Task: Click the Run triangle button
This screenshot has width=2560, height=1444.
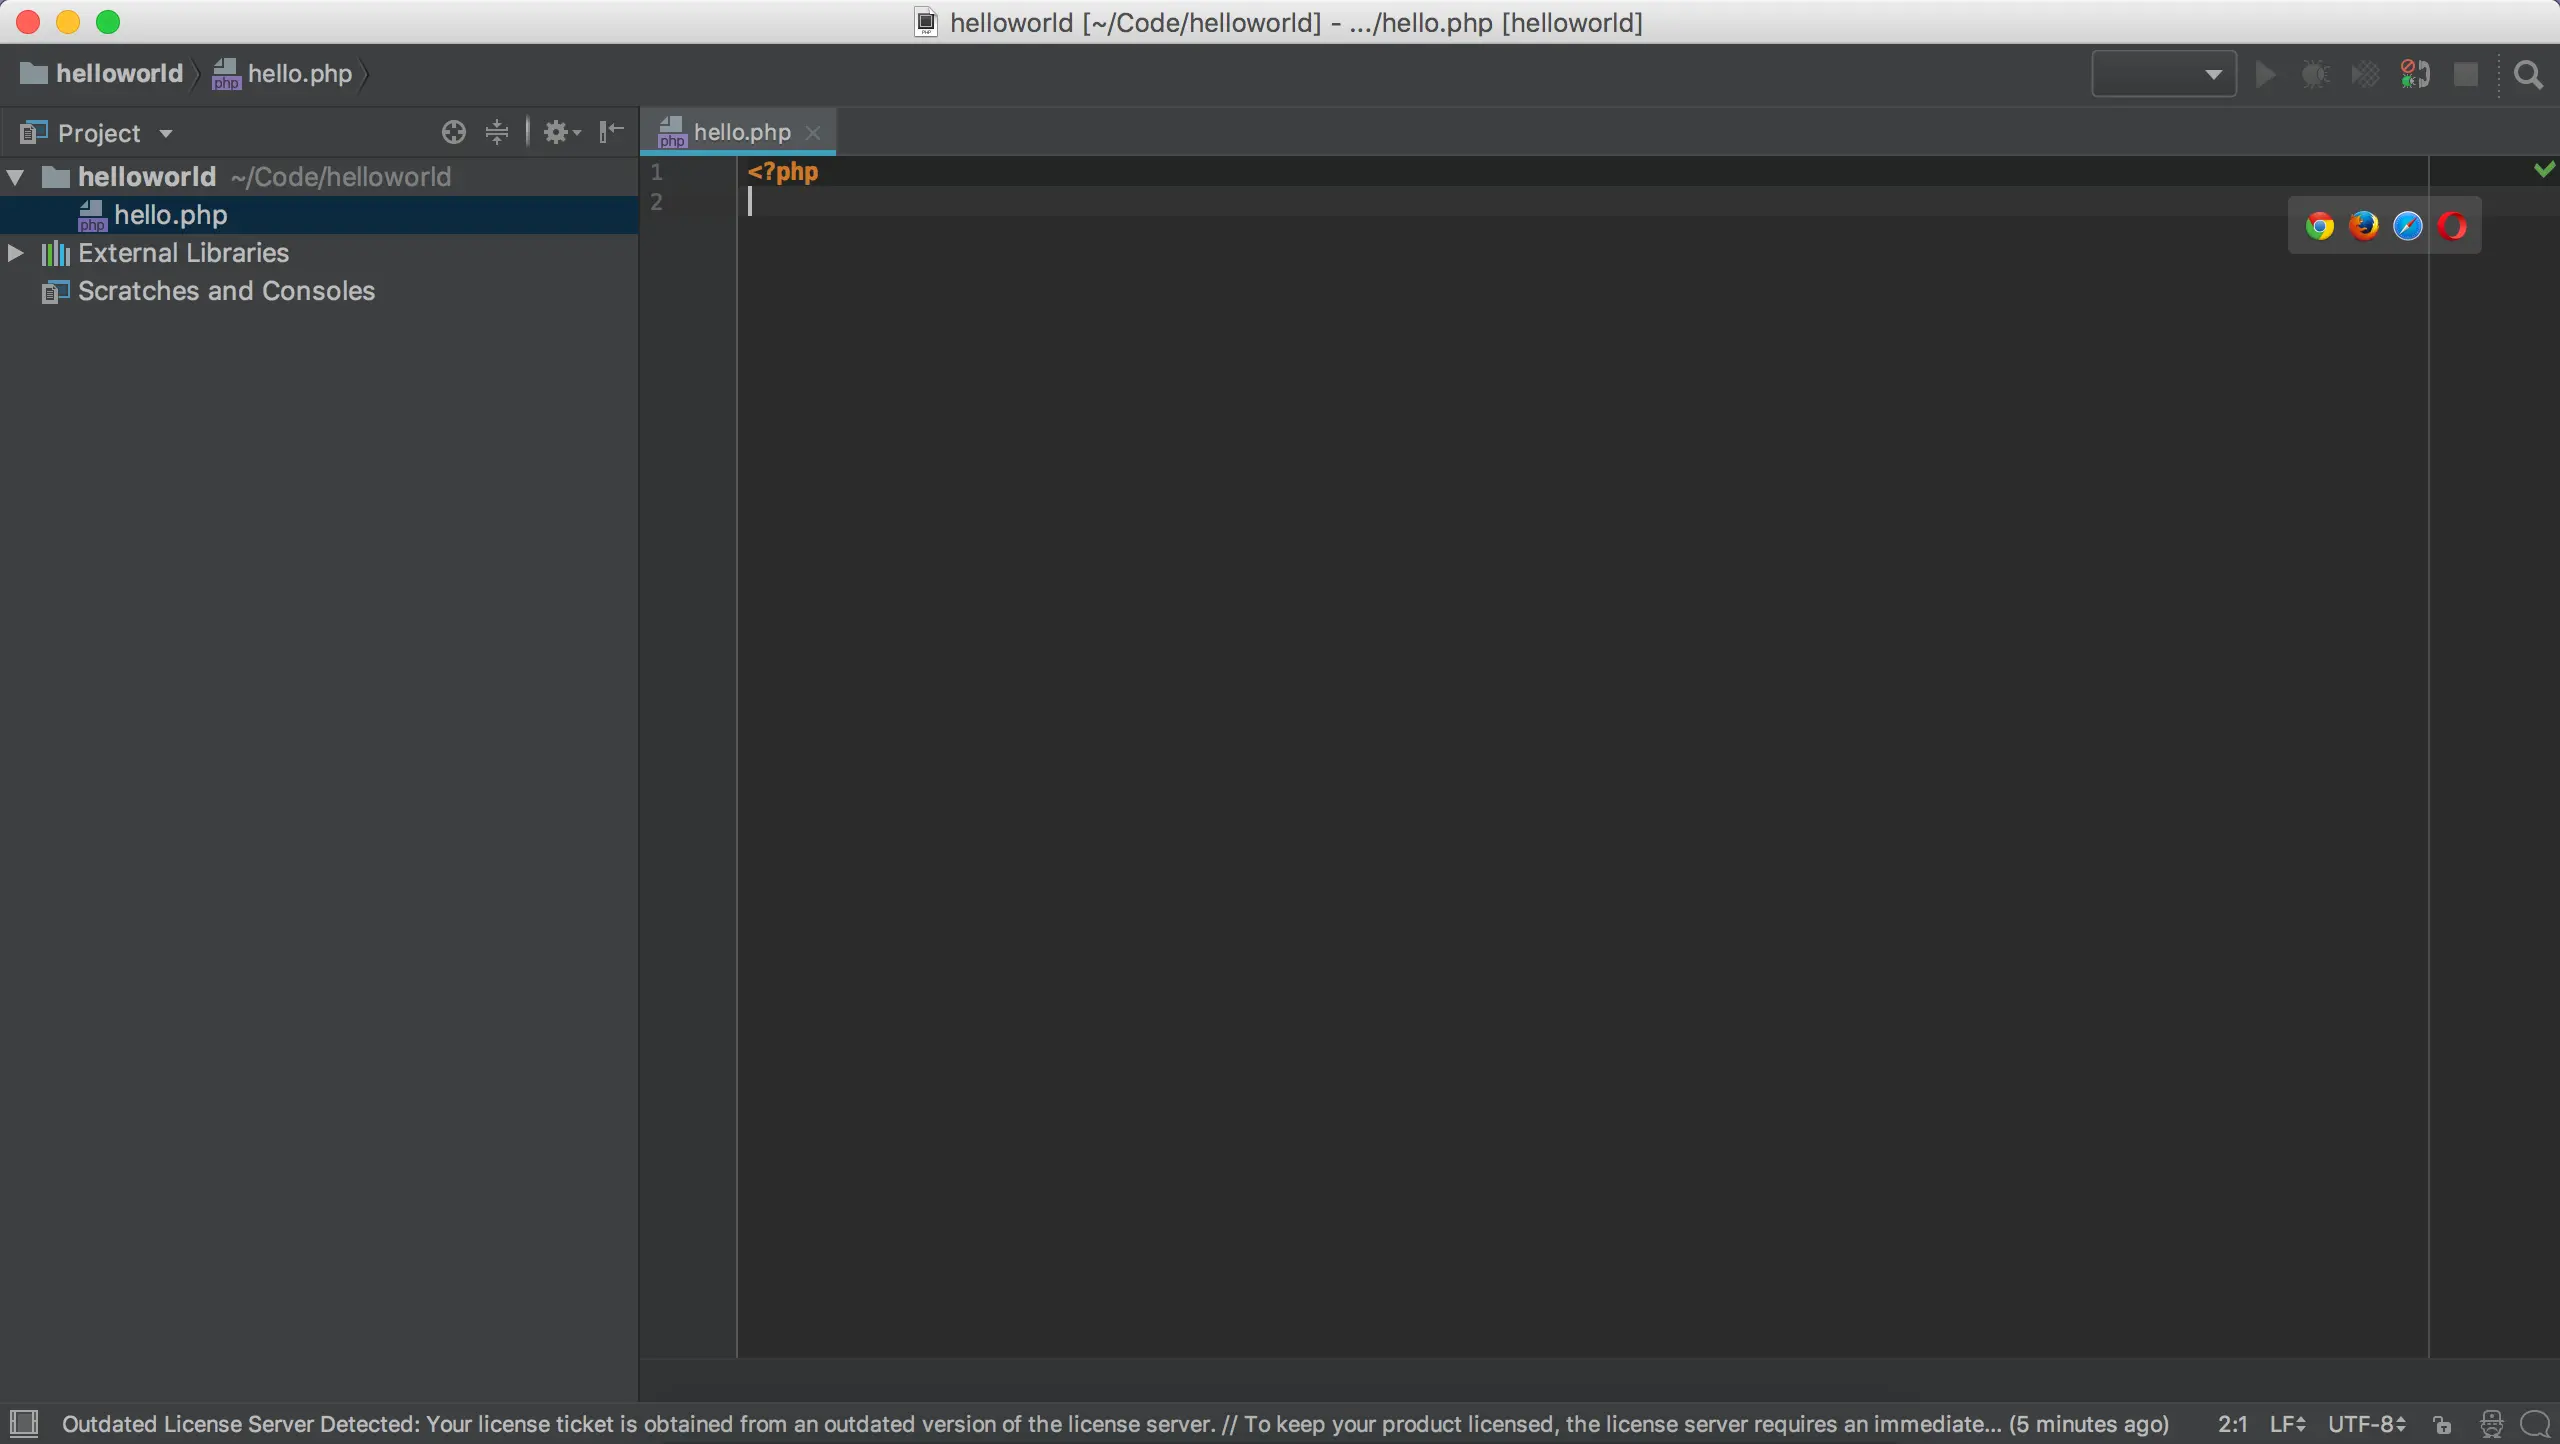Action: (2266, 75)
